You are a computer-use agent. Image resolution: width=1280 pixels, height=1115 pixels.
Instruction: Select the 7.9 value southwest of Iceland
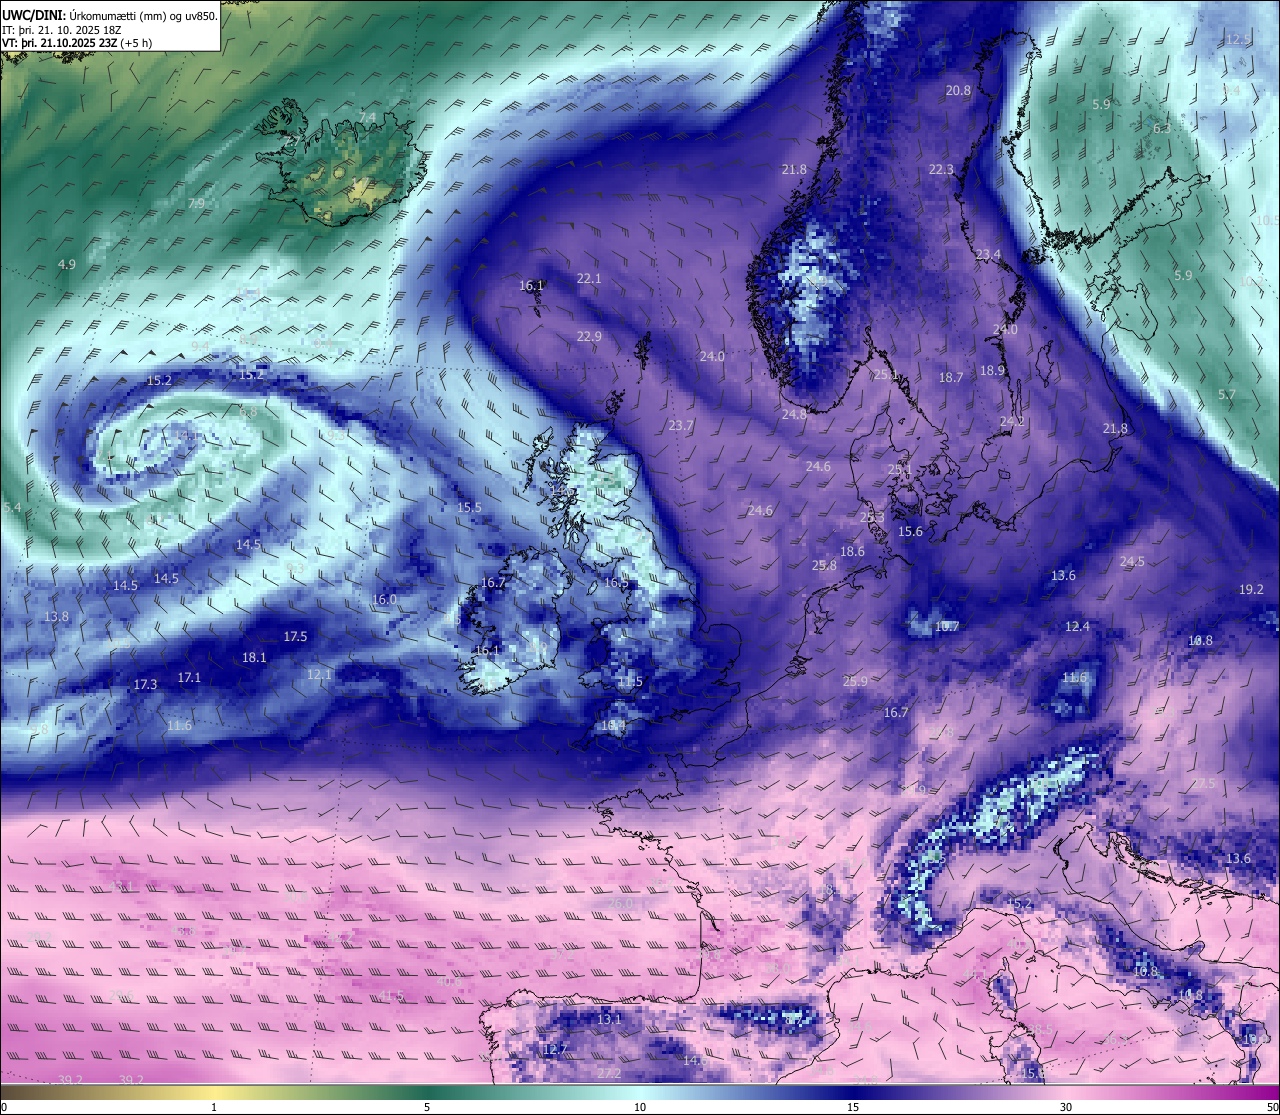coord(196,204)
